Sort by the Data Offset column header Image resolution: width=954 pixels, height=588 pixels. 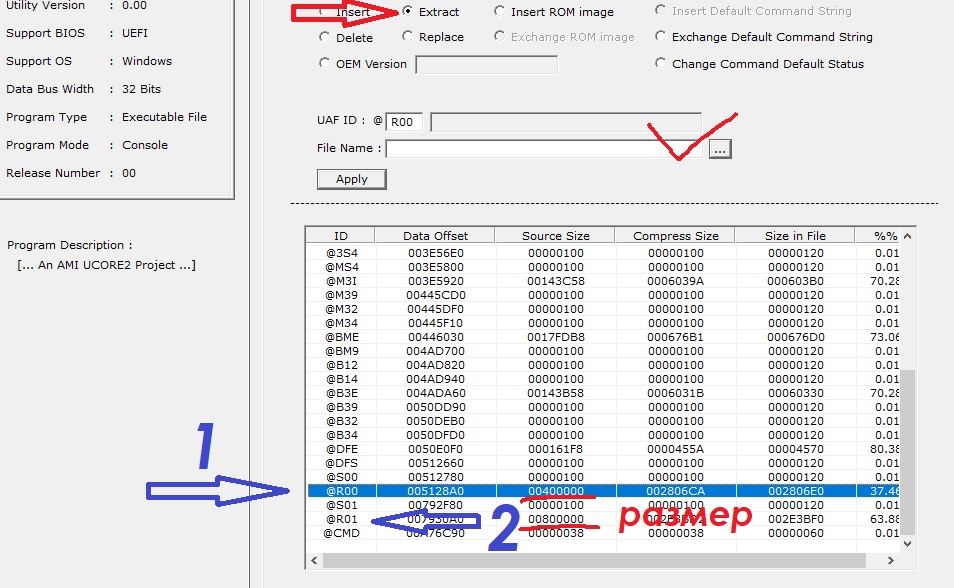click(436, 236)
